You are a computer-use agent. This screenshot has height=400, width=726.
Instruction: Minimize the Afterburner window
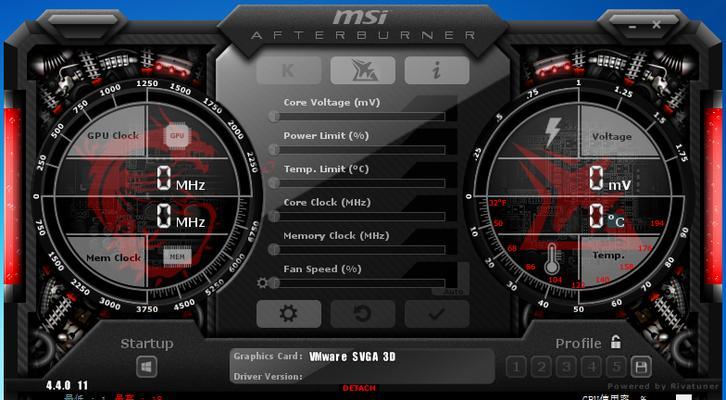[x=633, y=26]
